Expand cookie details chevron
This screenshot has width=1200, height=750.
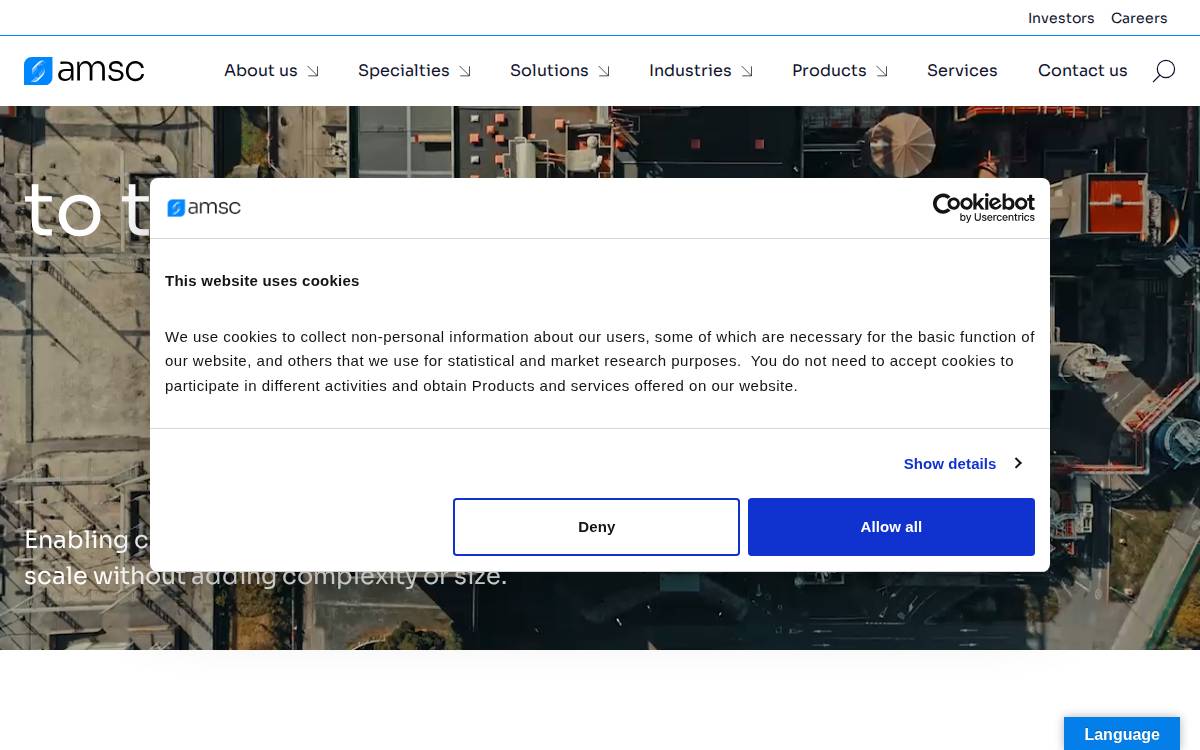(1018, 463)
